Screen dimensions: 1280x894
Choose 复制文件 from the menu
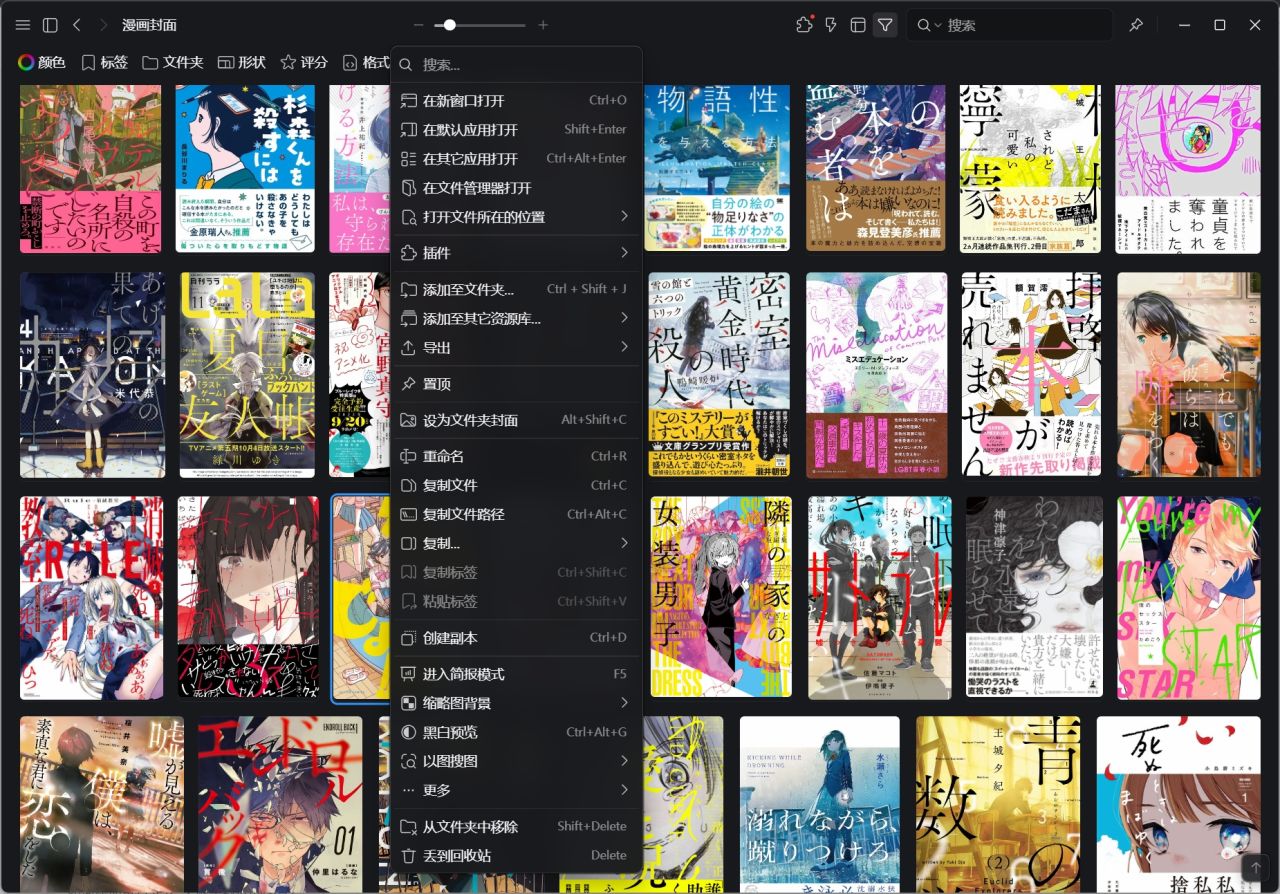516,485
